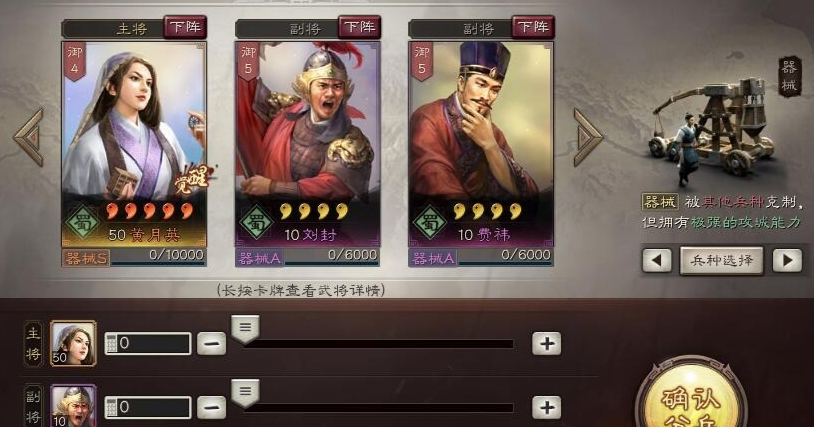Click 下阵 above 刘封 card

359,27
